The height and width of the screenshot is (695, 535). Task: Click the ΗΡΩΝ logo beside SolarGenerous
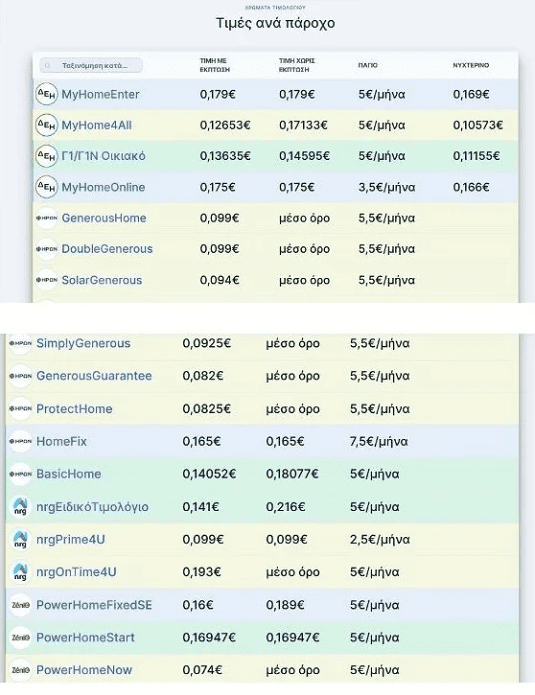pos(47,280)
